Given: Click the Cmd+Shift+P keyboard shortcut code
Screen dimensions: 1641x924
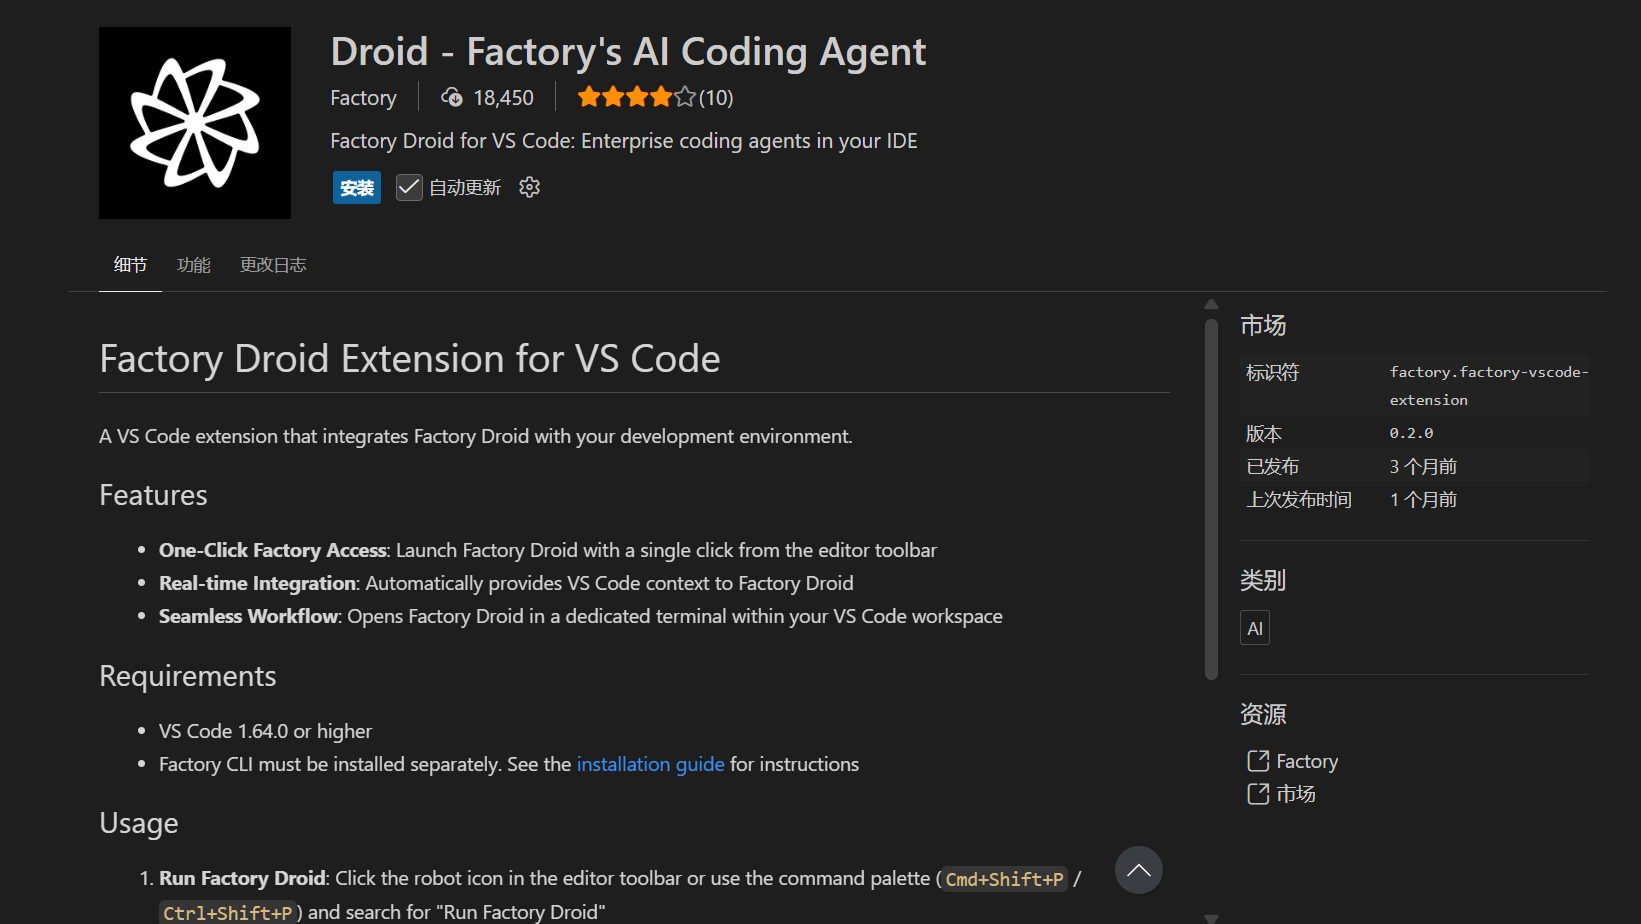Looking at the screenshot, I should click(1005, 879).
